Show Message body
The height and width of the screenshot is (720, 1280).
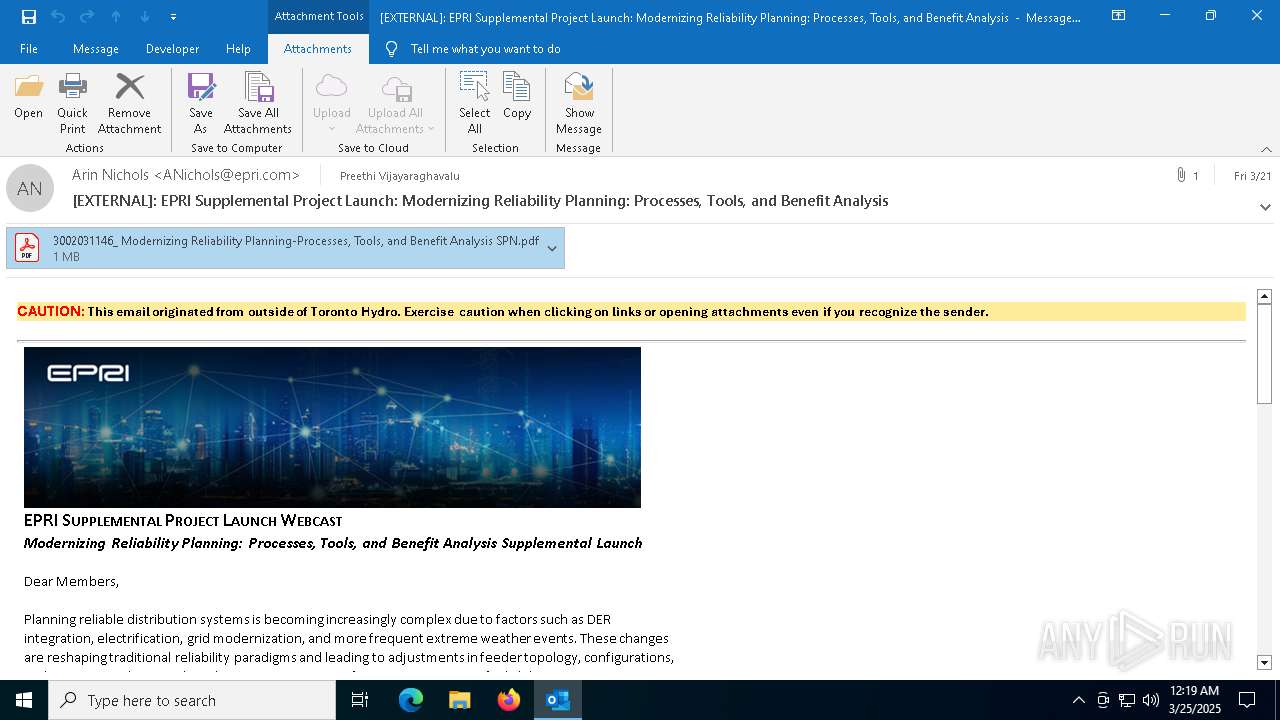coord(579,104)
